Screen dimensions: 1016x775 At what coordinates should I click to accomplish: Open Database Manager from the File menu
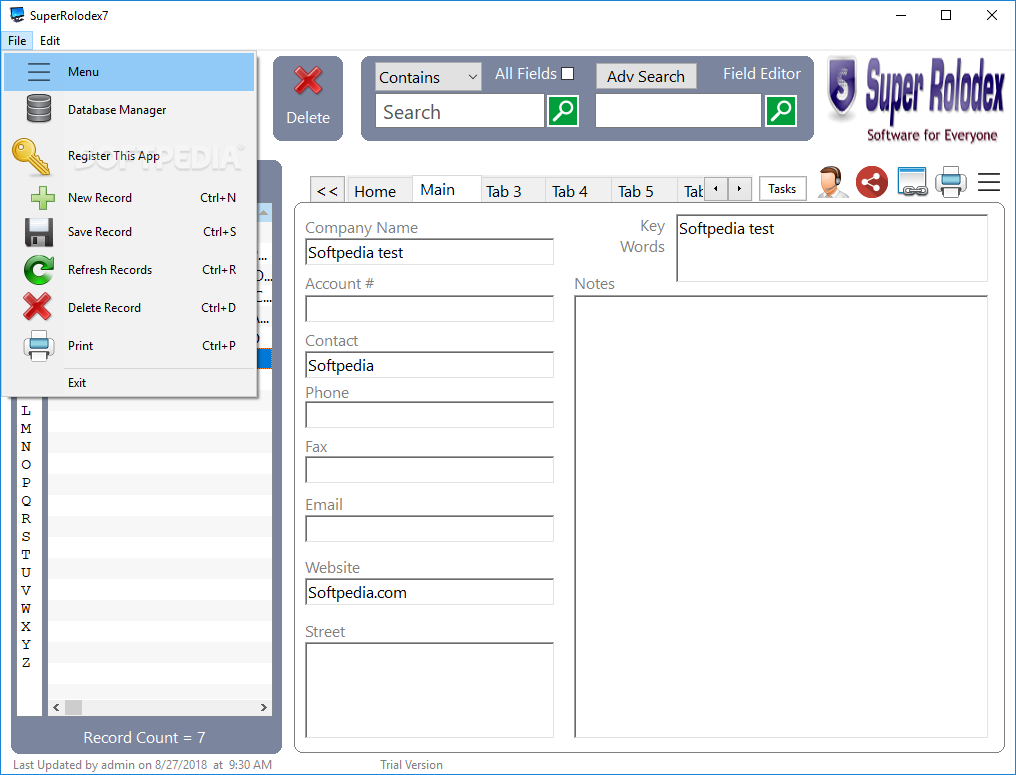pos(129,110)
